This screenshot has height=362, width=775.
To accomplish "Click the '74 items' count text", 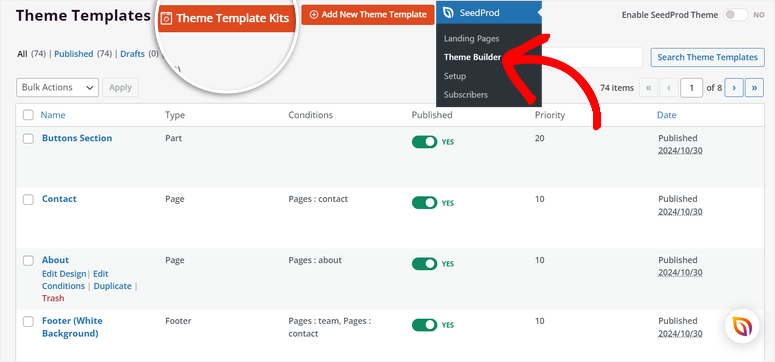I will pos(617,88).
